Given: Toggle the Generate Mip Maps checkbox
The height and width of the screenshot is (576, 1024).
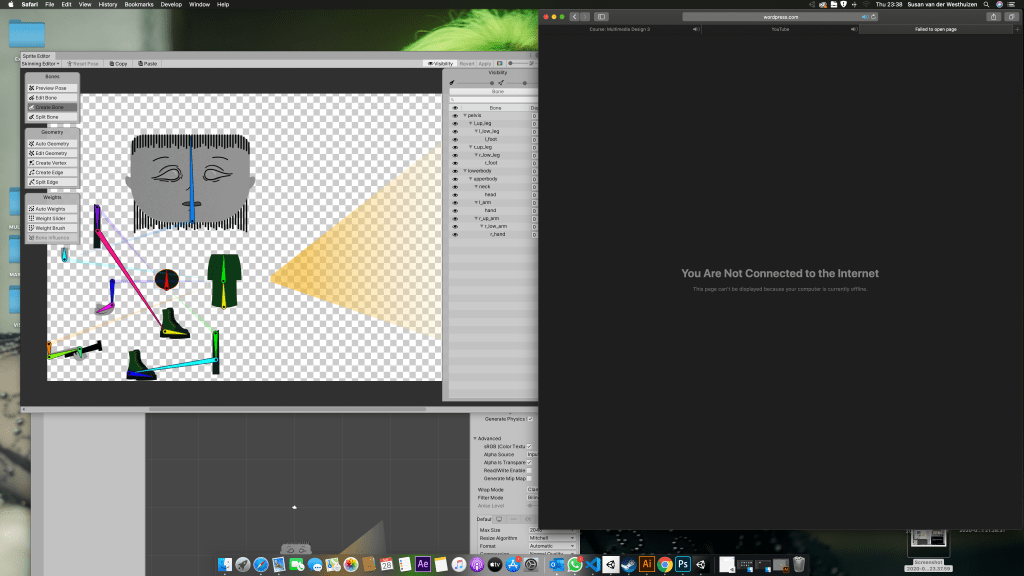Looking at the screenshot, I should tap(530, 480).
